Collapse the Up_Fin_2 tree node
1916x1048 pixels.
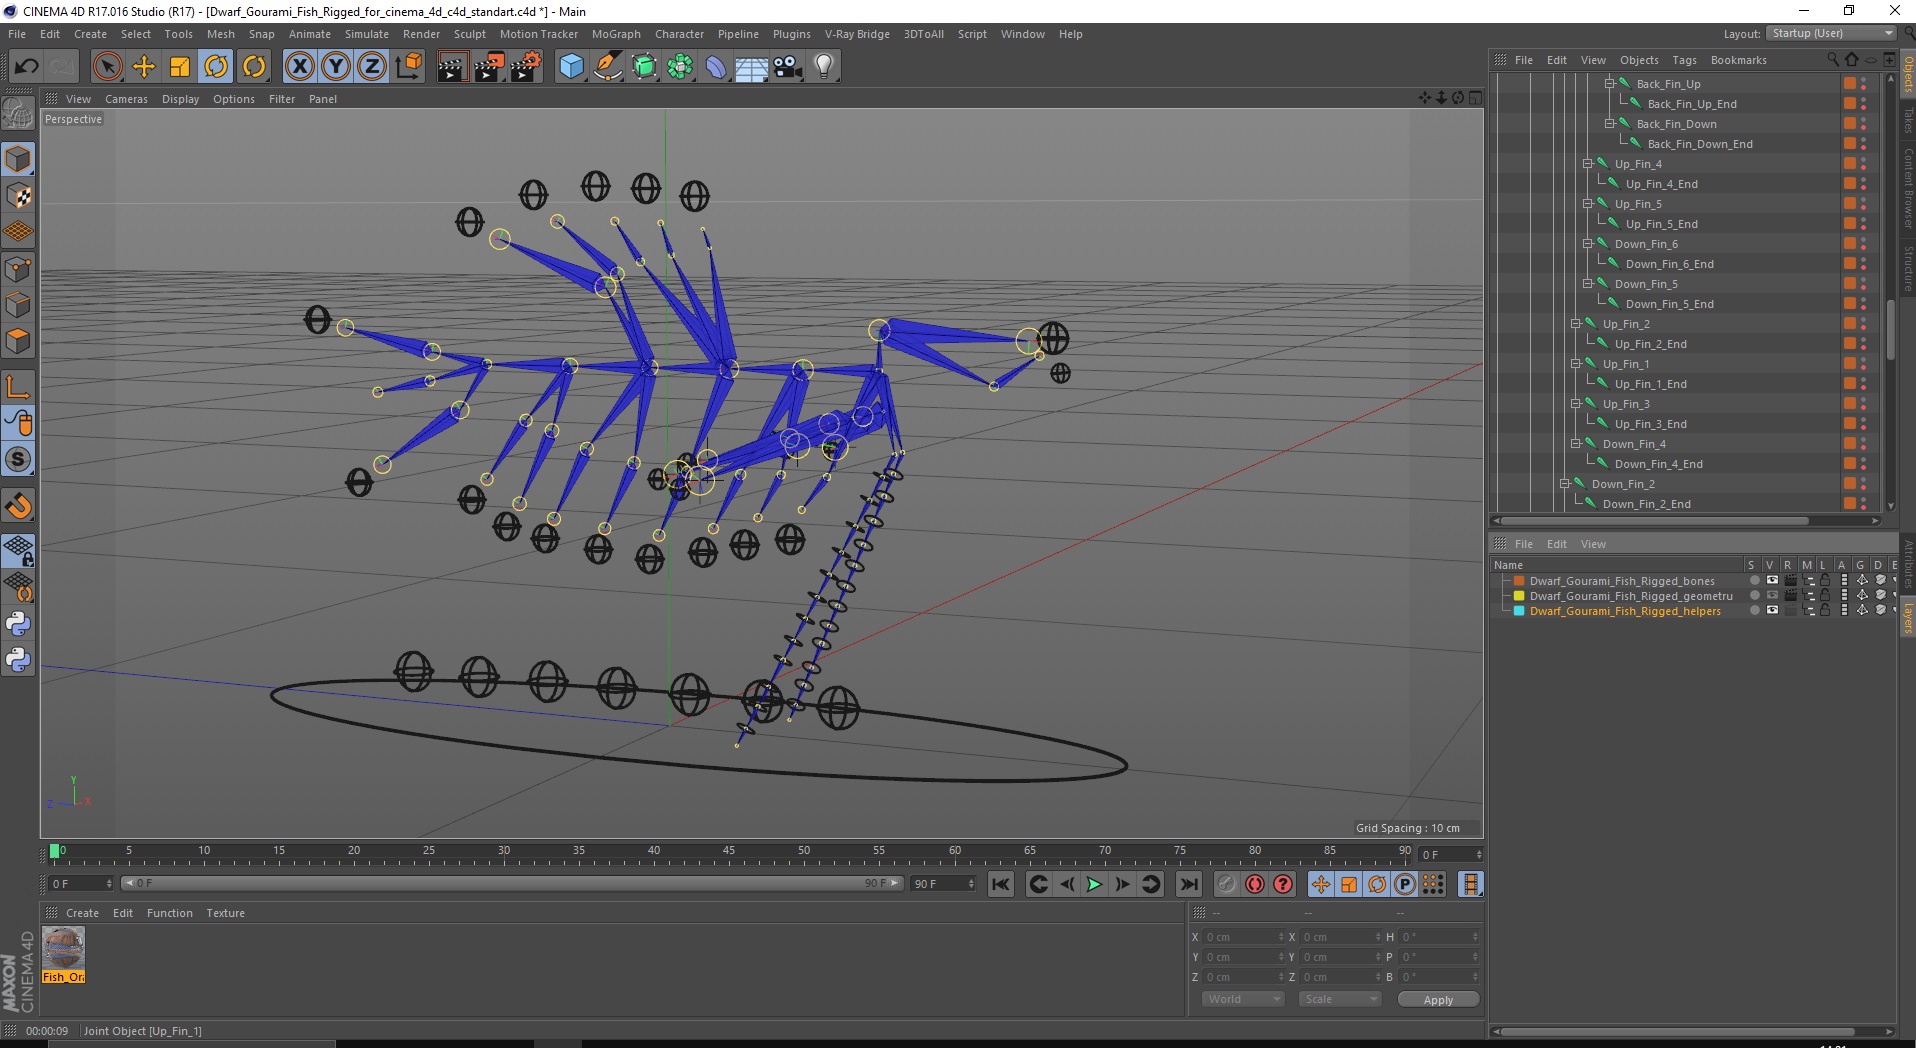click(1576, 324)
